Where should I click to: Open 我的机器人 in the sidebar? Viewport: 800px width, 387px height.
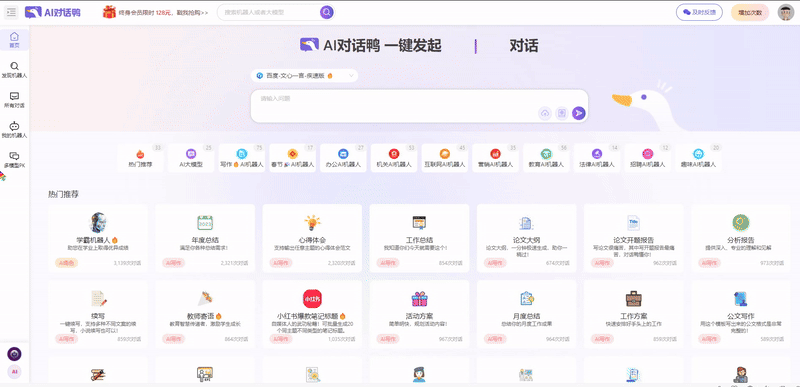(14, 130)
